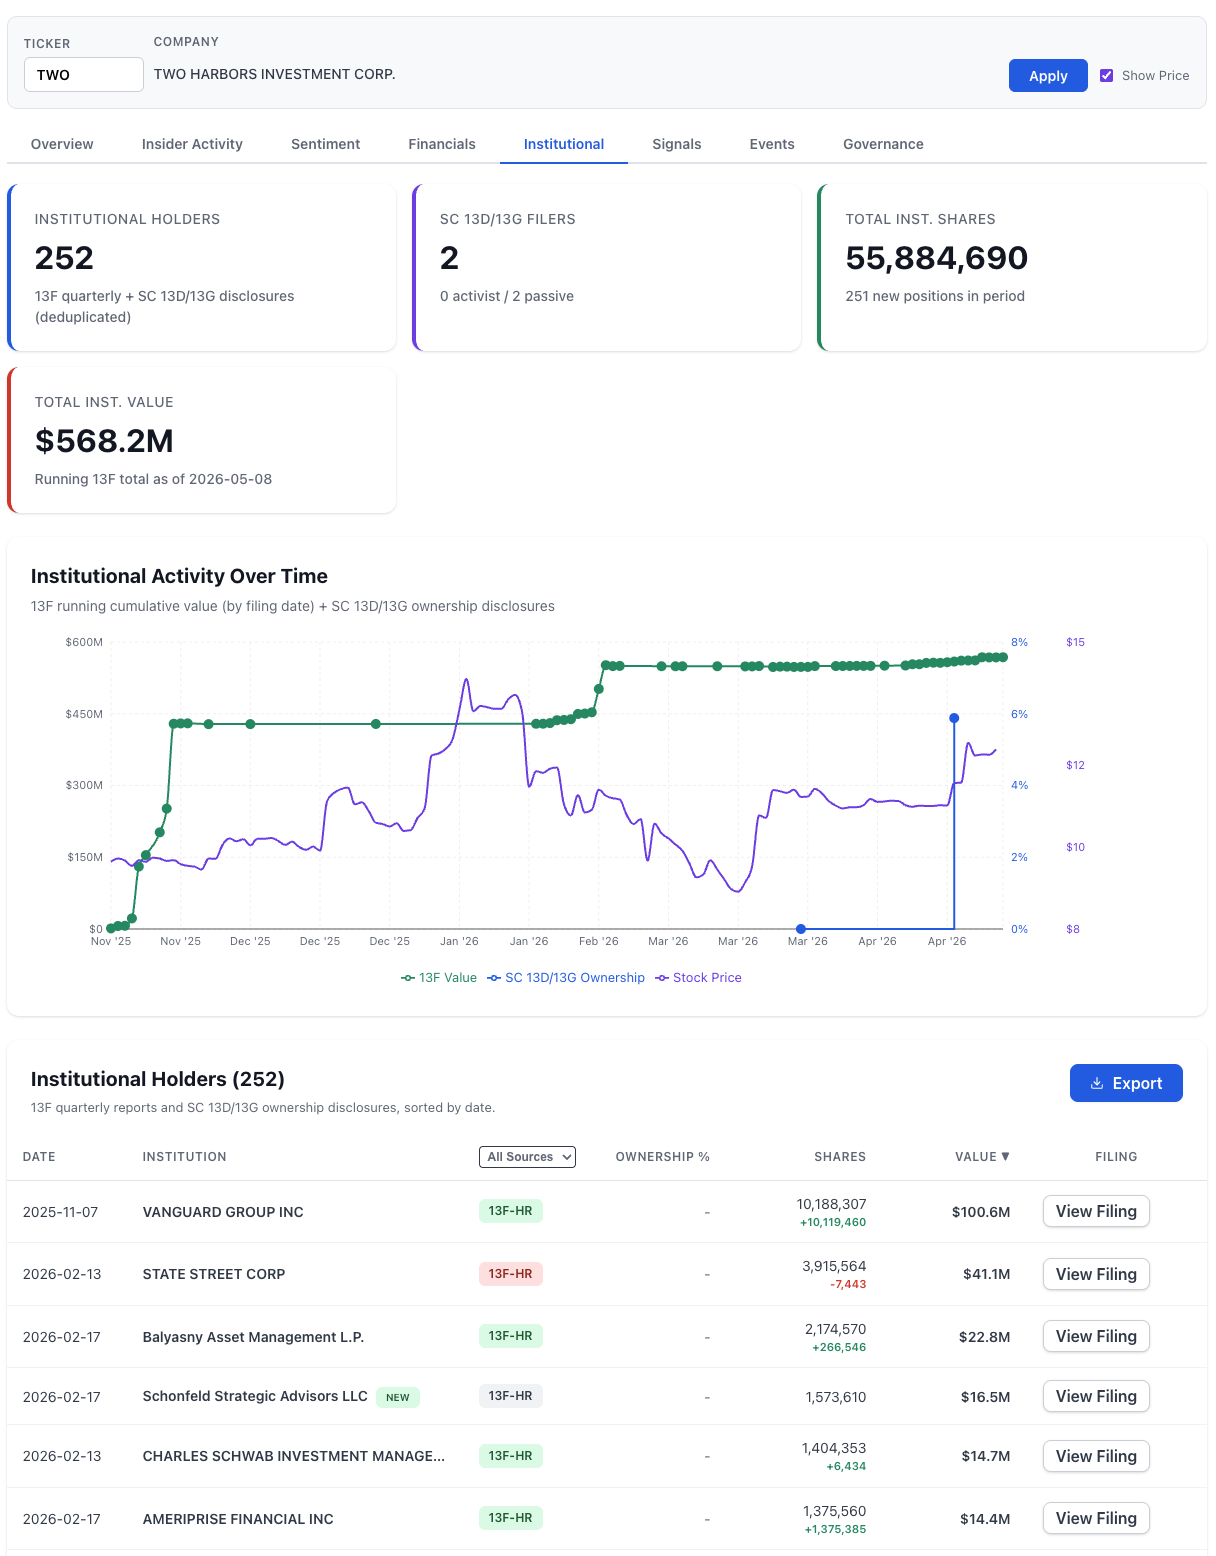Screen dimensions: 1216x1556
Task: View Filing for Balyasny Asset Management
Action: (1096, 1336)
